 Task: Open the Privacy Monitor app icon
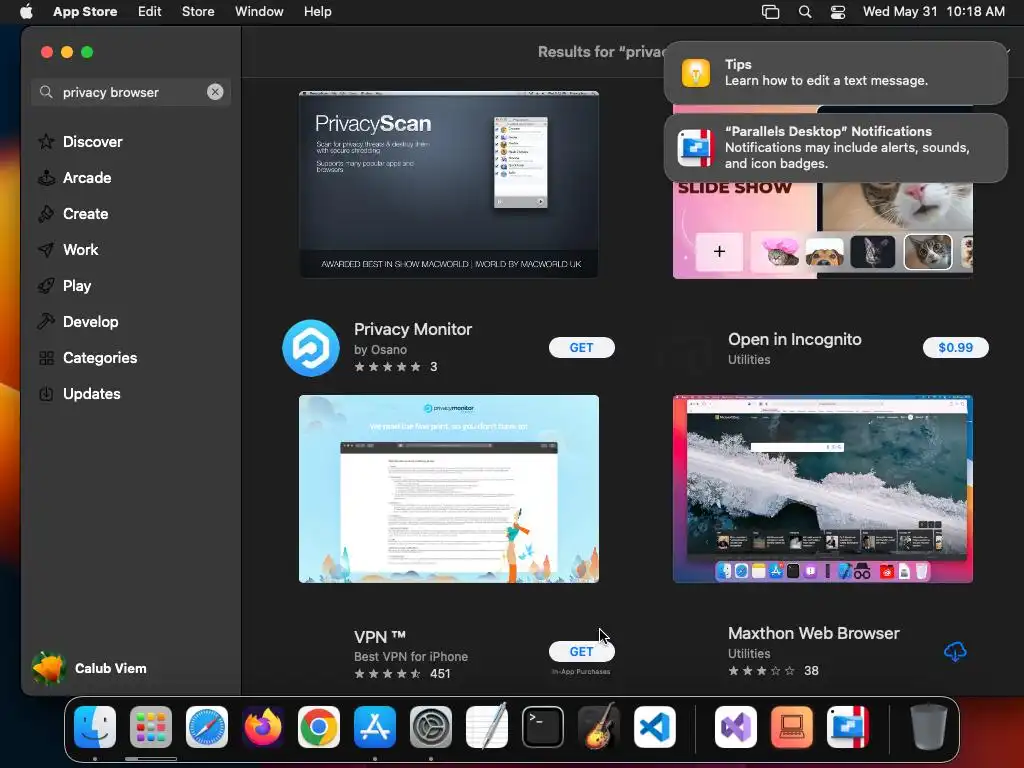click(311, 347)
